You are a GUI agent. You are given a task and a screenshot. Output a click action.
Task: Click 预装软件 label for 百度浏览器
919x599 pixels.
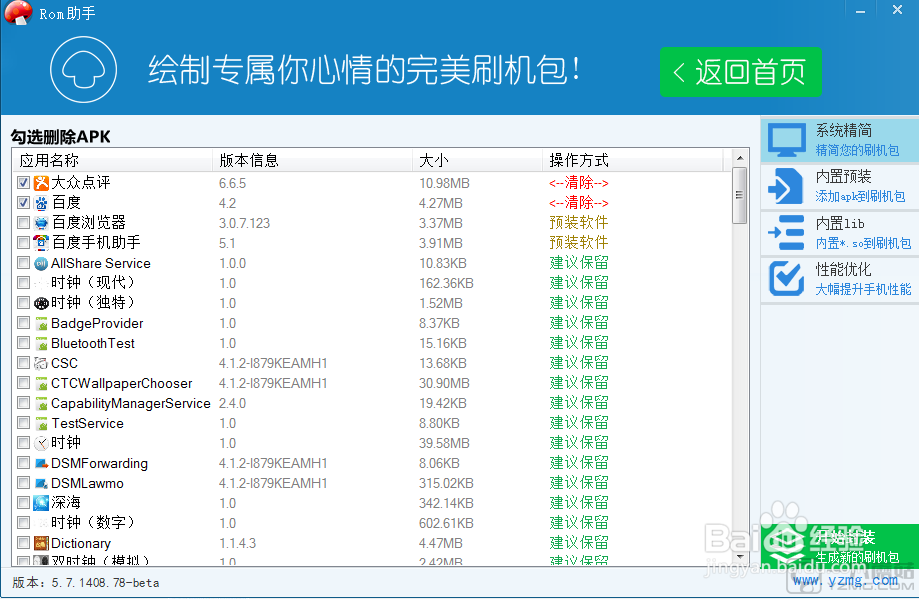[578, 223]
